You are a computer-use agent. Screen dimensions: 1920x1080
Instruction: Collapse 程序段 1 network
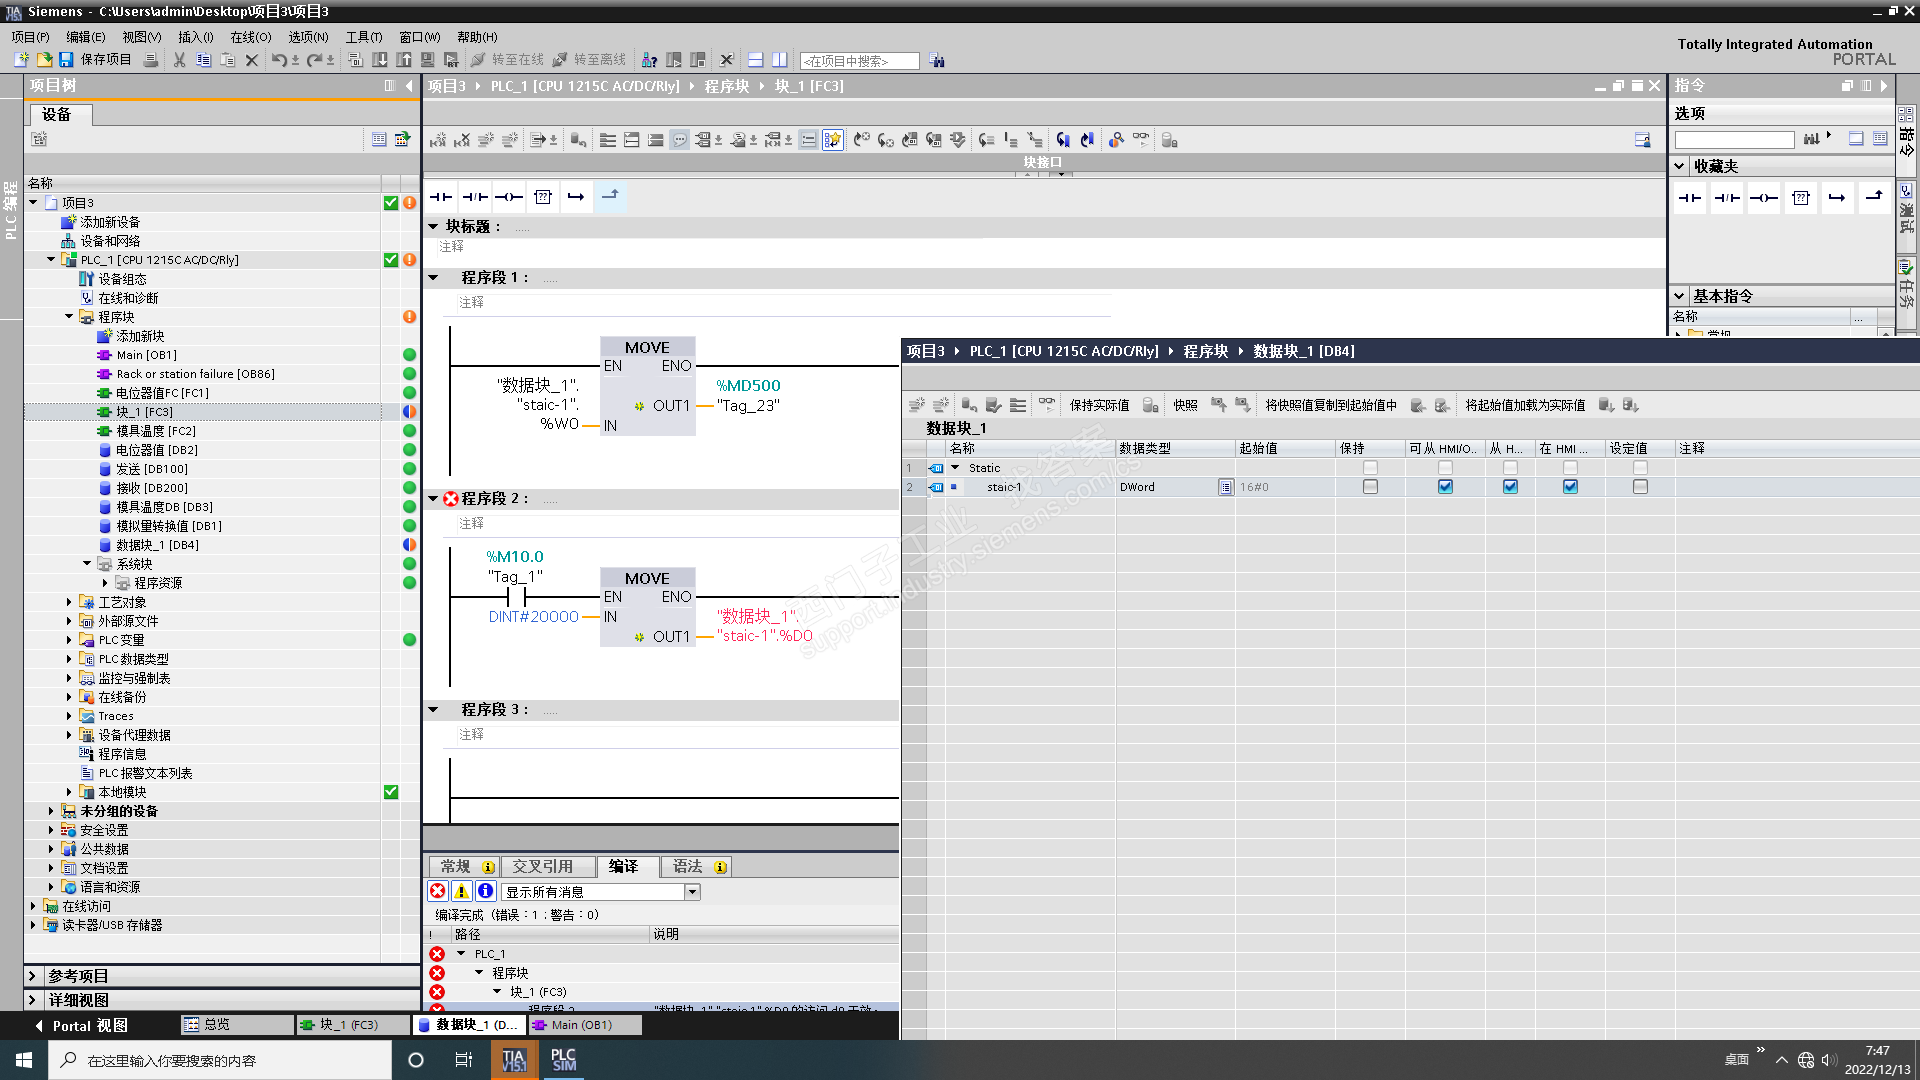click(x=433, y=277)
